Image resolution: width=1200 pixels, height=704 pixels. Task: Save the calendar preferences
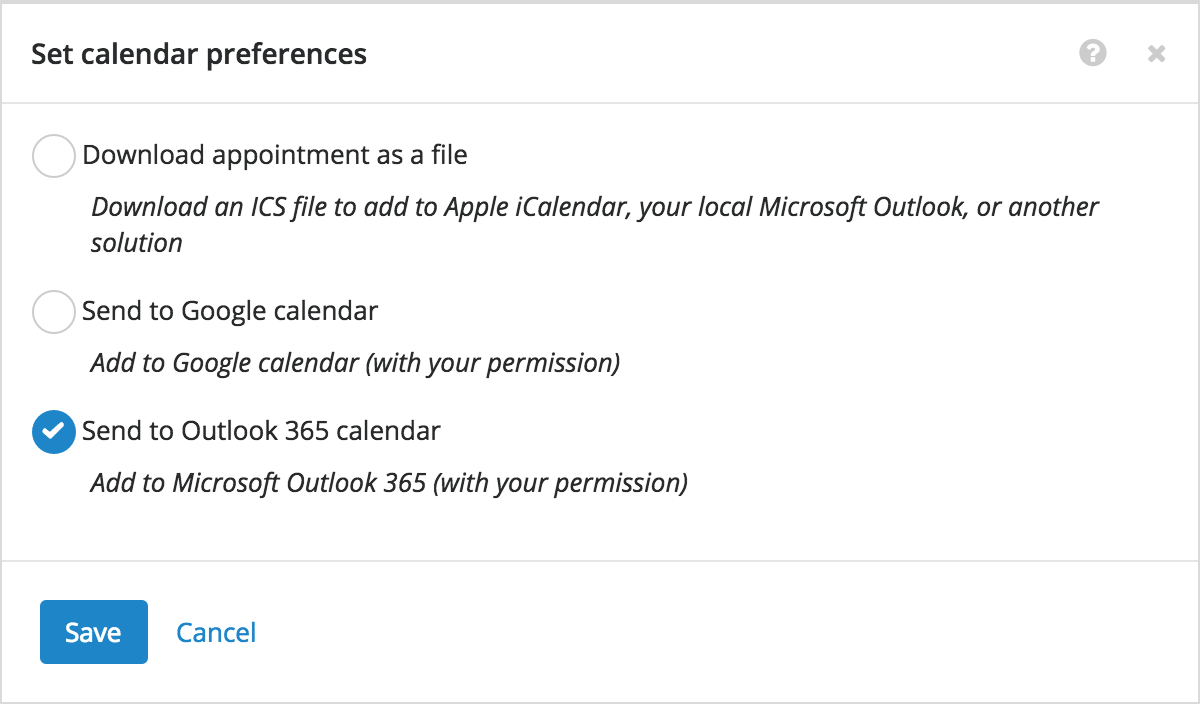pos(94,632)
